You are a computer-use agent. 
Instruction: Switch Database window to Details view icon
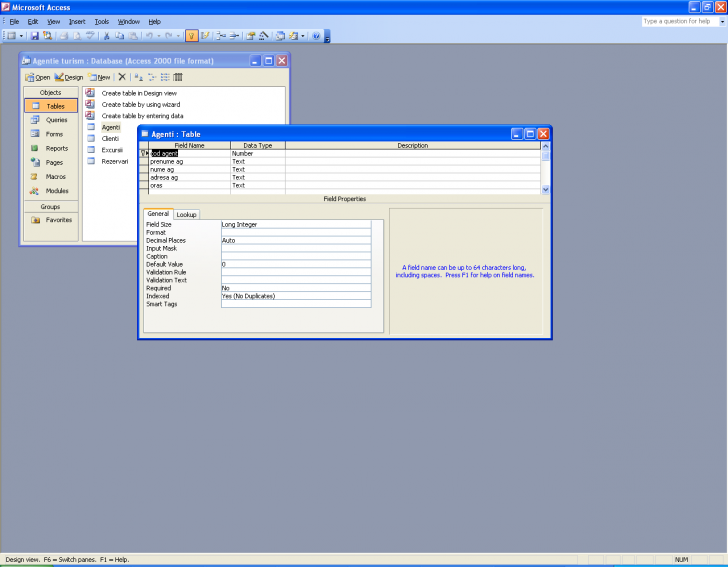(178, 77)
